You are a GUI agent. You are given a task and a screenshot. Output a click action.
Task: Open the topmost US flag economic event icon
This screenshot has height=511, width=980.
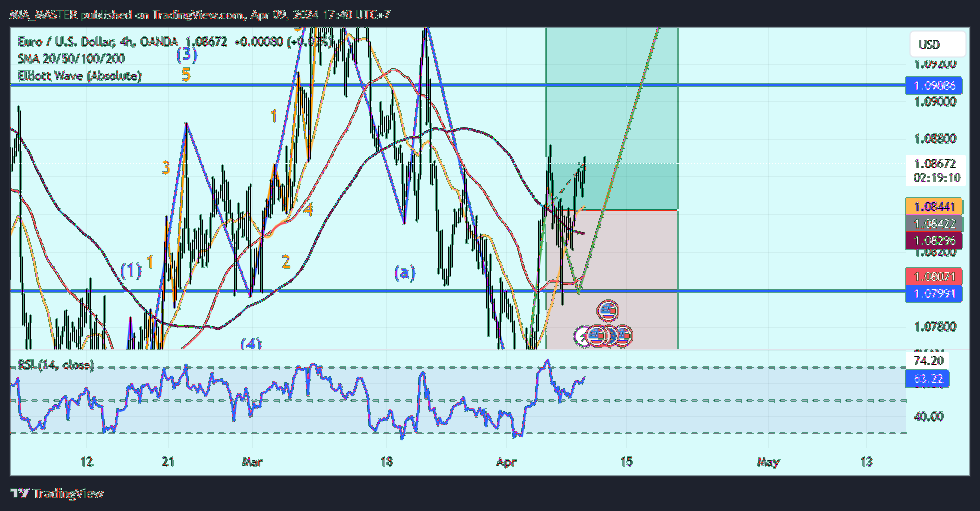point(608,310)
